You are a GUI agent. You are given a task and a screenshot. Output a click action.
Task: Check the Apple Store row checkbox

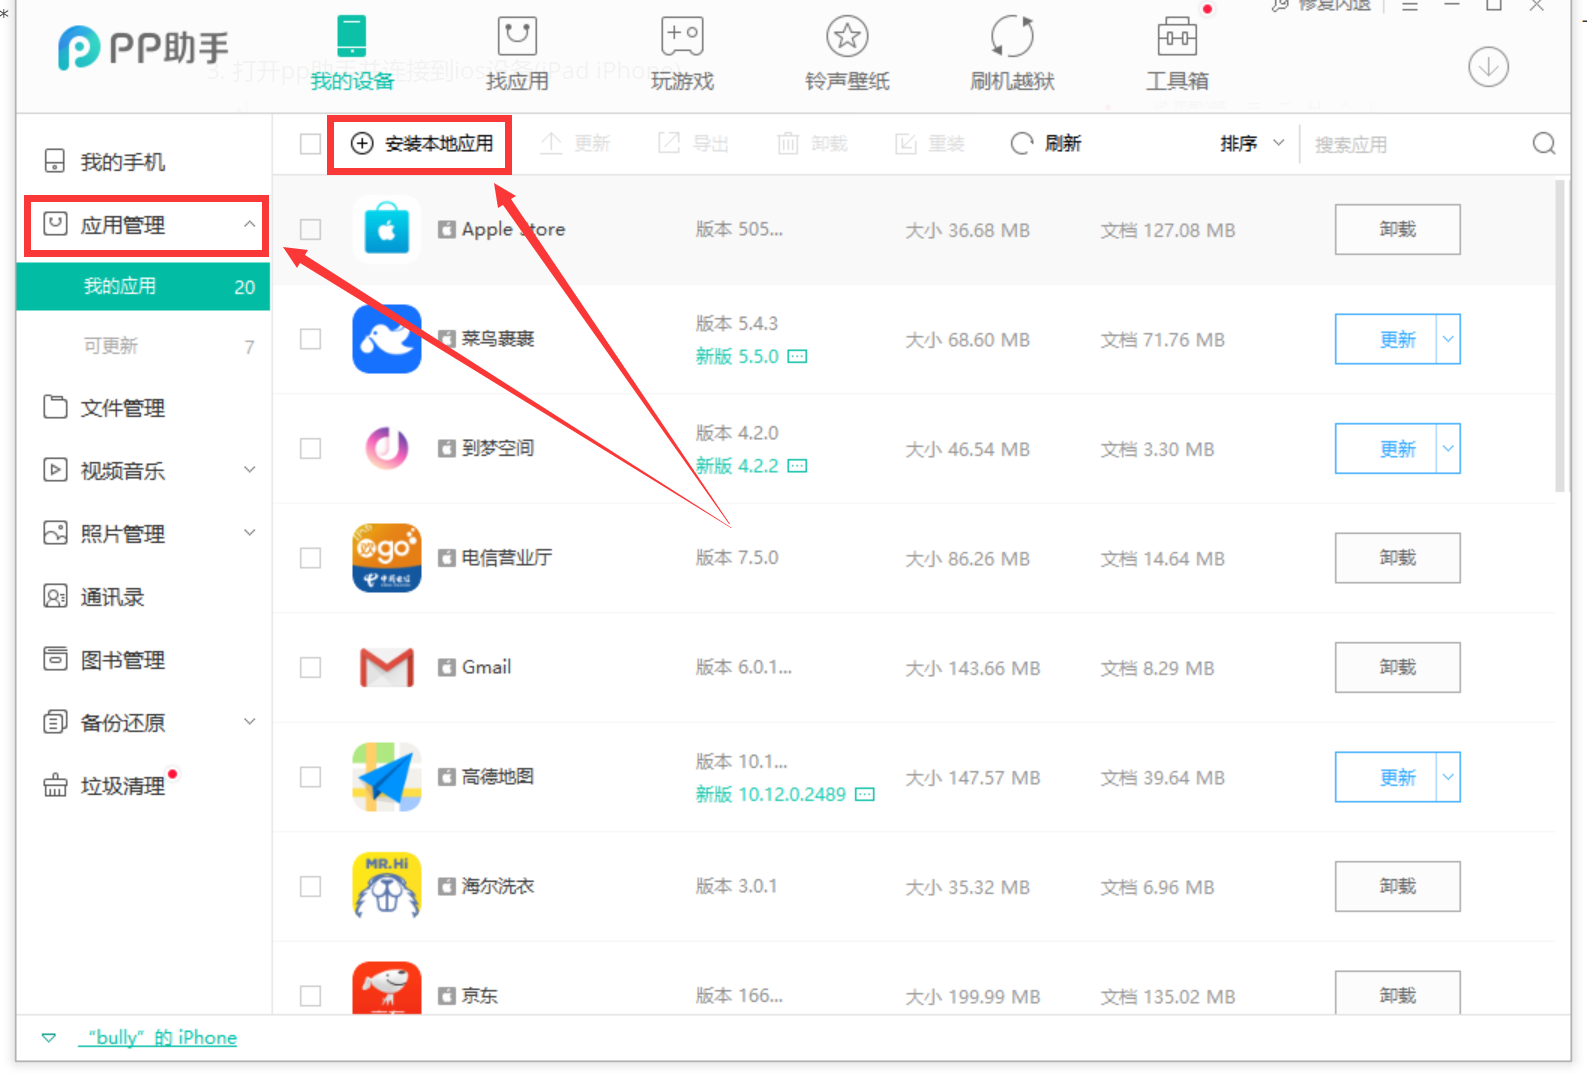[x=311, y=230]
